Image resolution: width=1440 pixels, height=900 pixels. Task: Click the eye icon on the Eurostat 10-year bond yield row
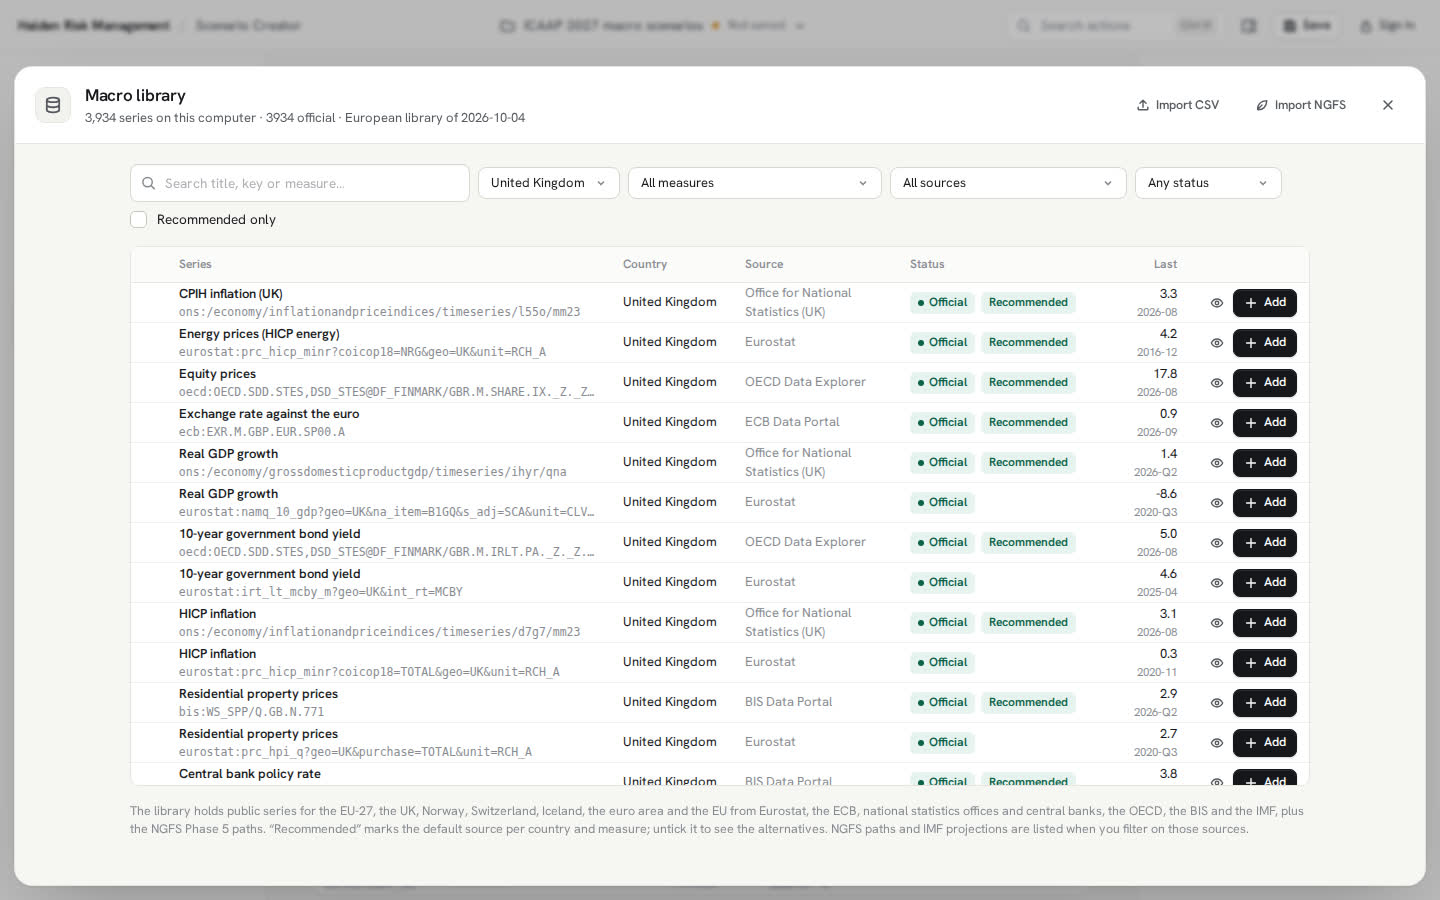click(1217, 583)
